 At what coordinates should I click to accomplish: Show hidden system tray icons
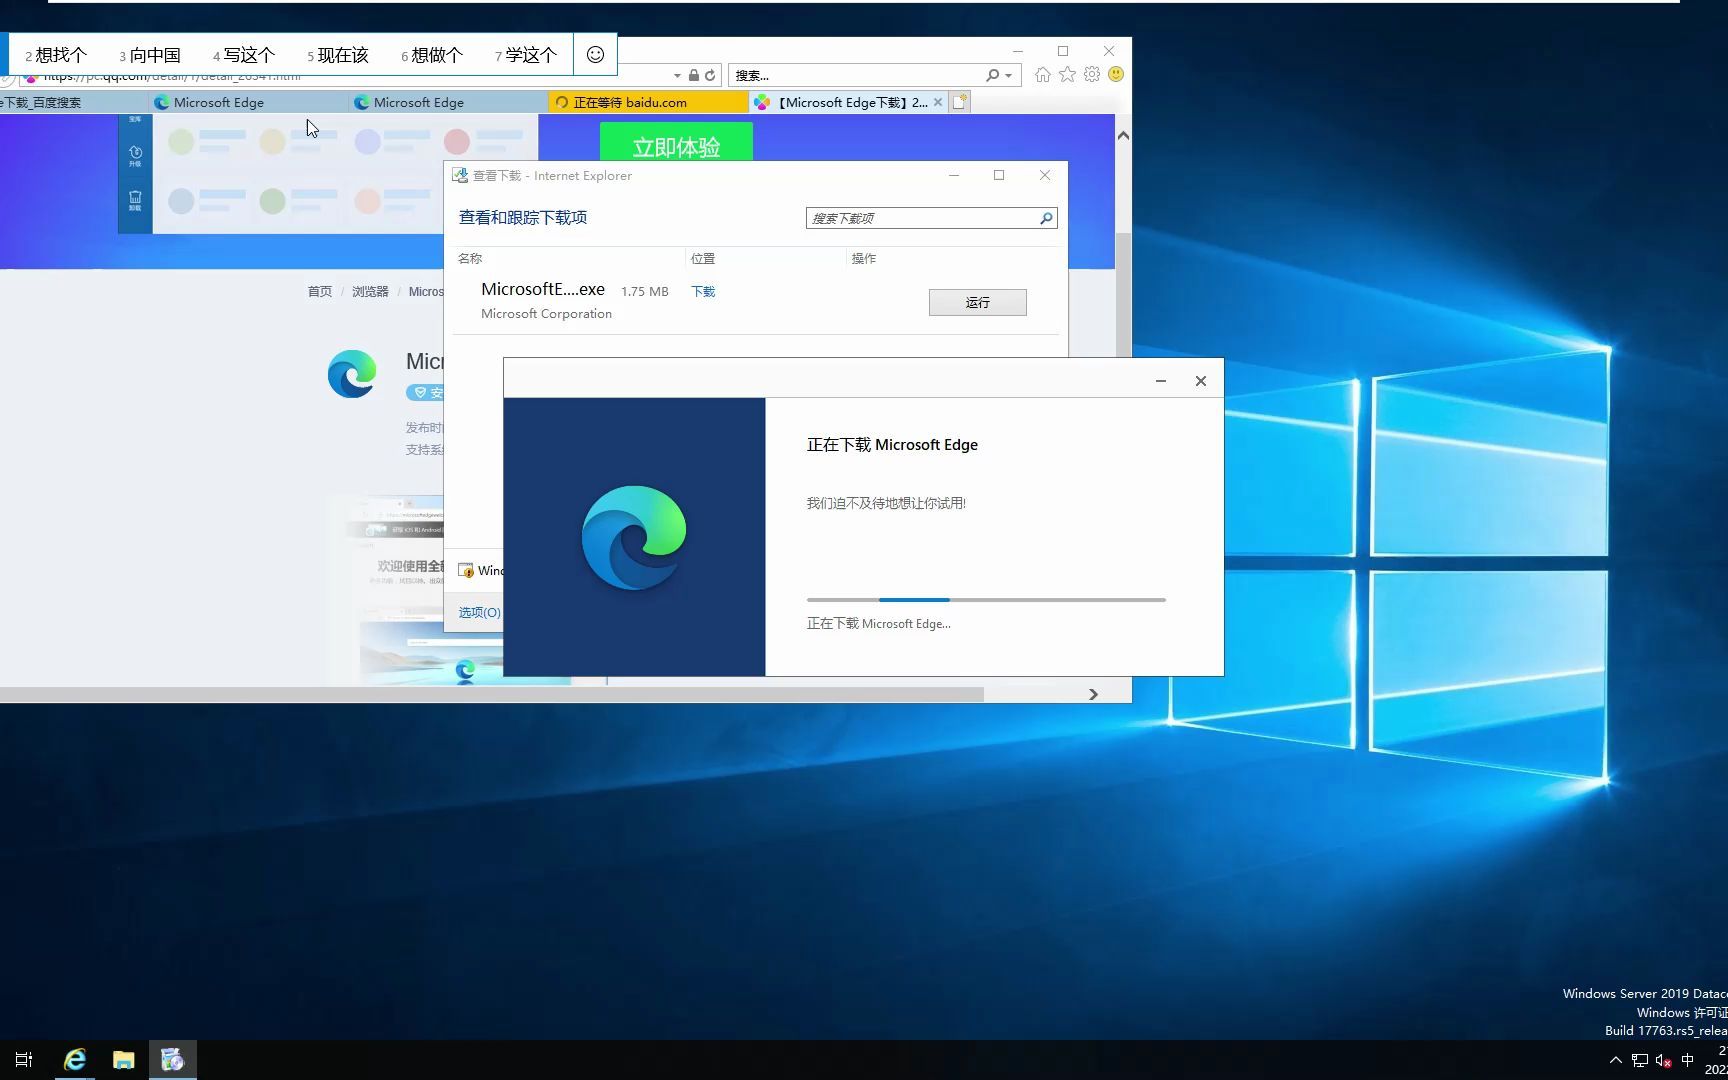[1616, 1060]
